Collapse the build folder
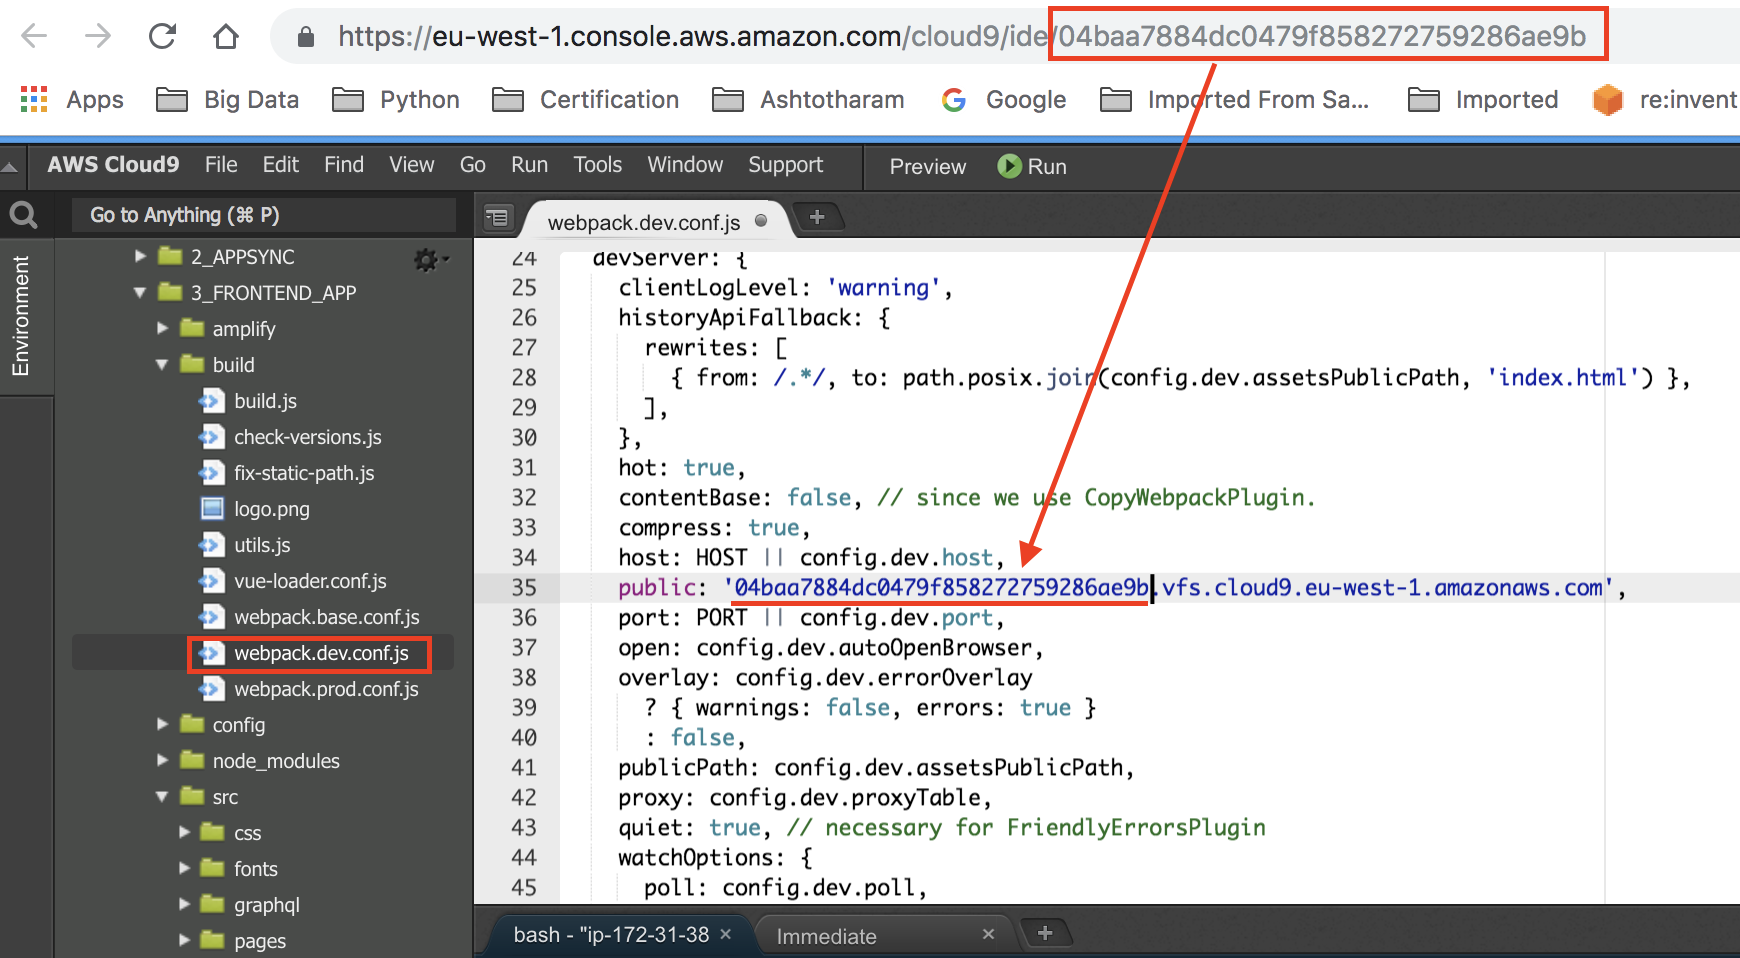Screen dimensions: 1740x958 163,365
